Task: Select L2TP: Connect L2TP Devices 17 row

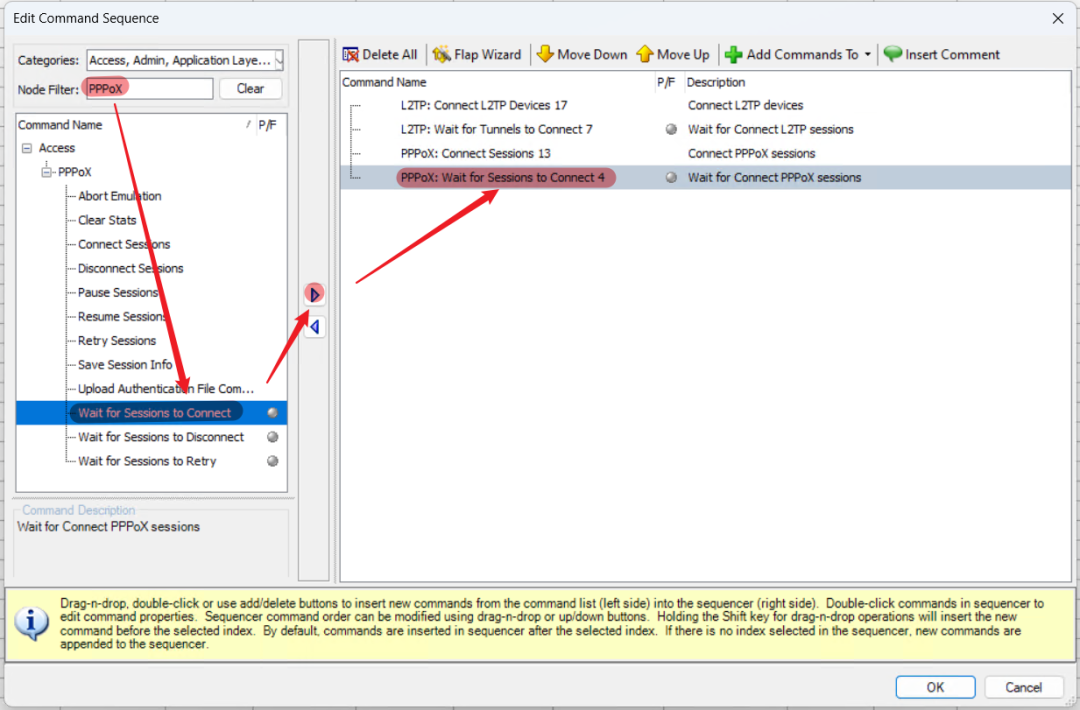Action: click(x=483, y=105)
